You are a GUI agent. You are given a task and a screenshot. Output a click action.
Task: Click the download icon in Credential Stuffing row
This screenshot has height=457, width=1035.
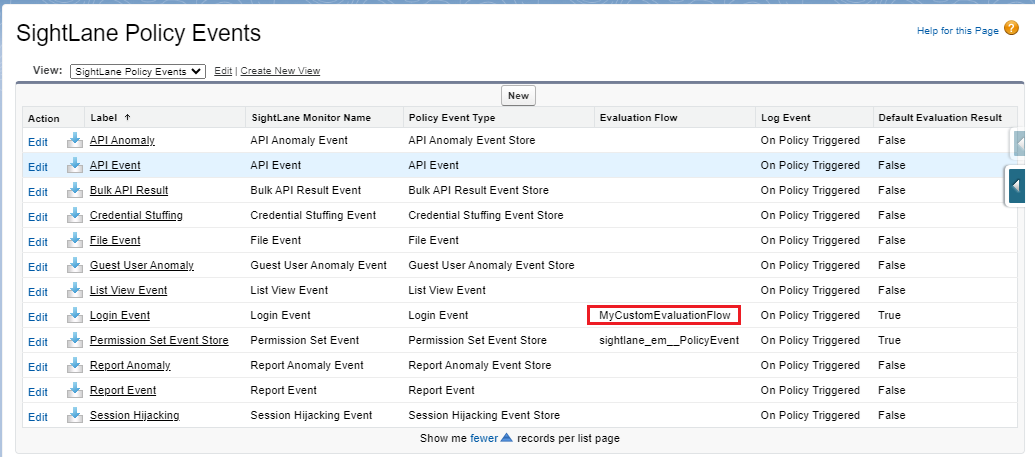pyautogui.click(x=75, y=215)
